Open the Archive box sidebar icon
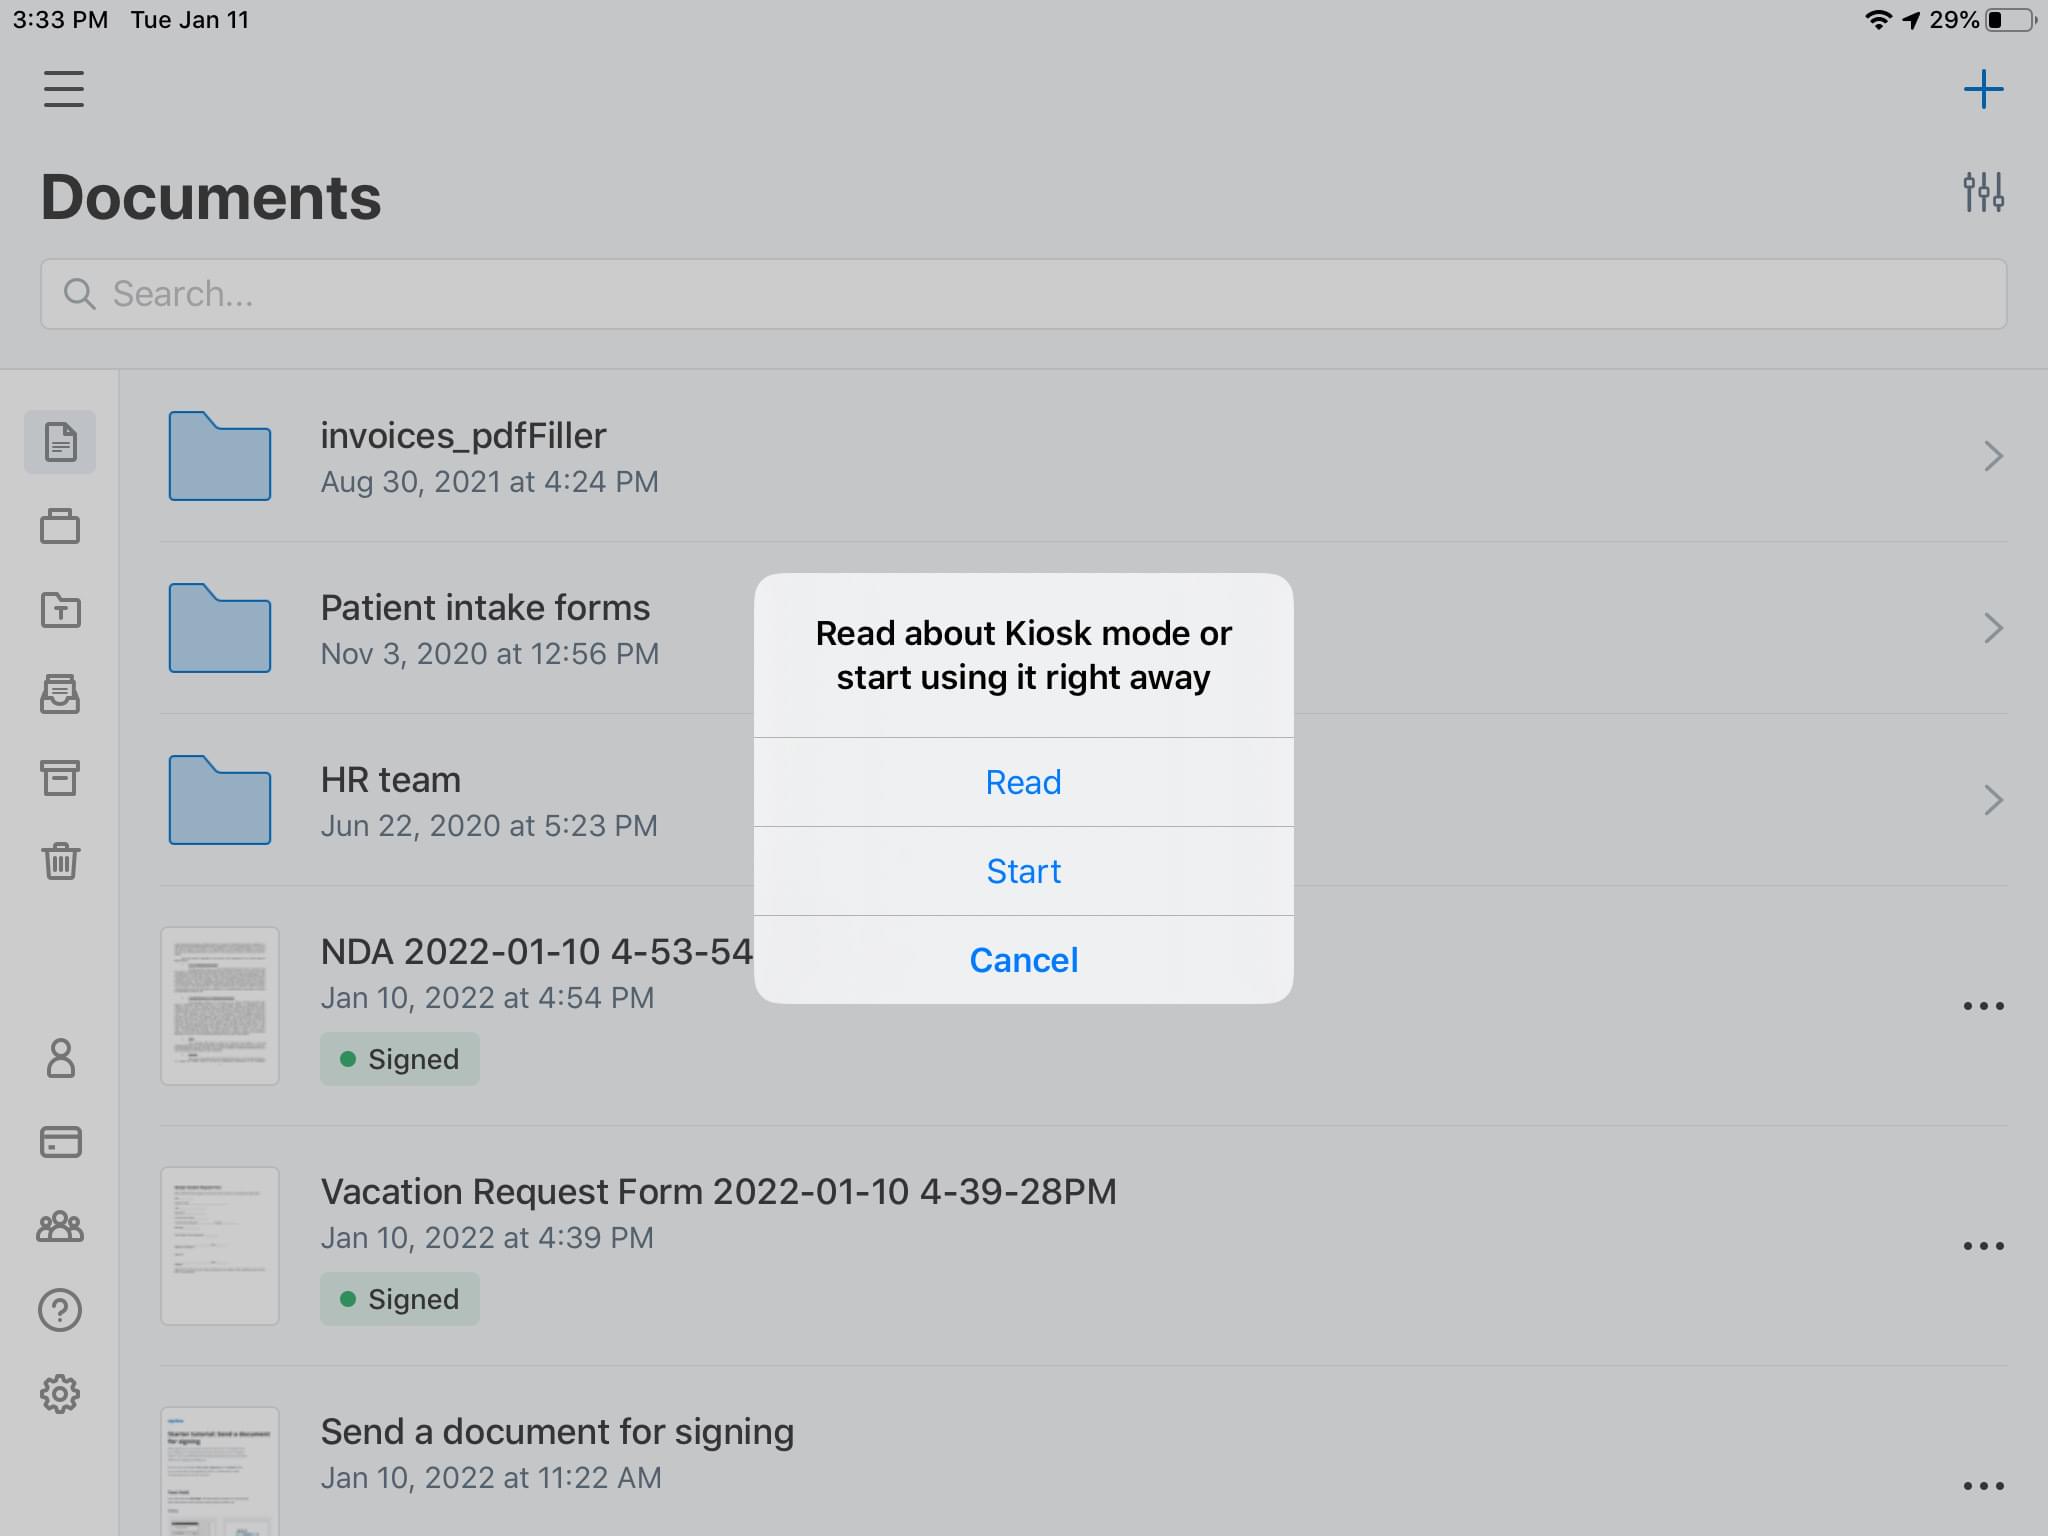 coord(60,778)
